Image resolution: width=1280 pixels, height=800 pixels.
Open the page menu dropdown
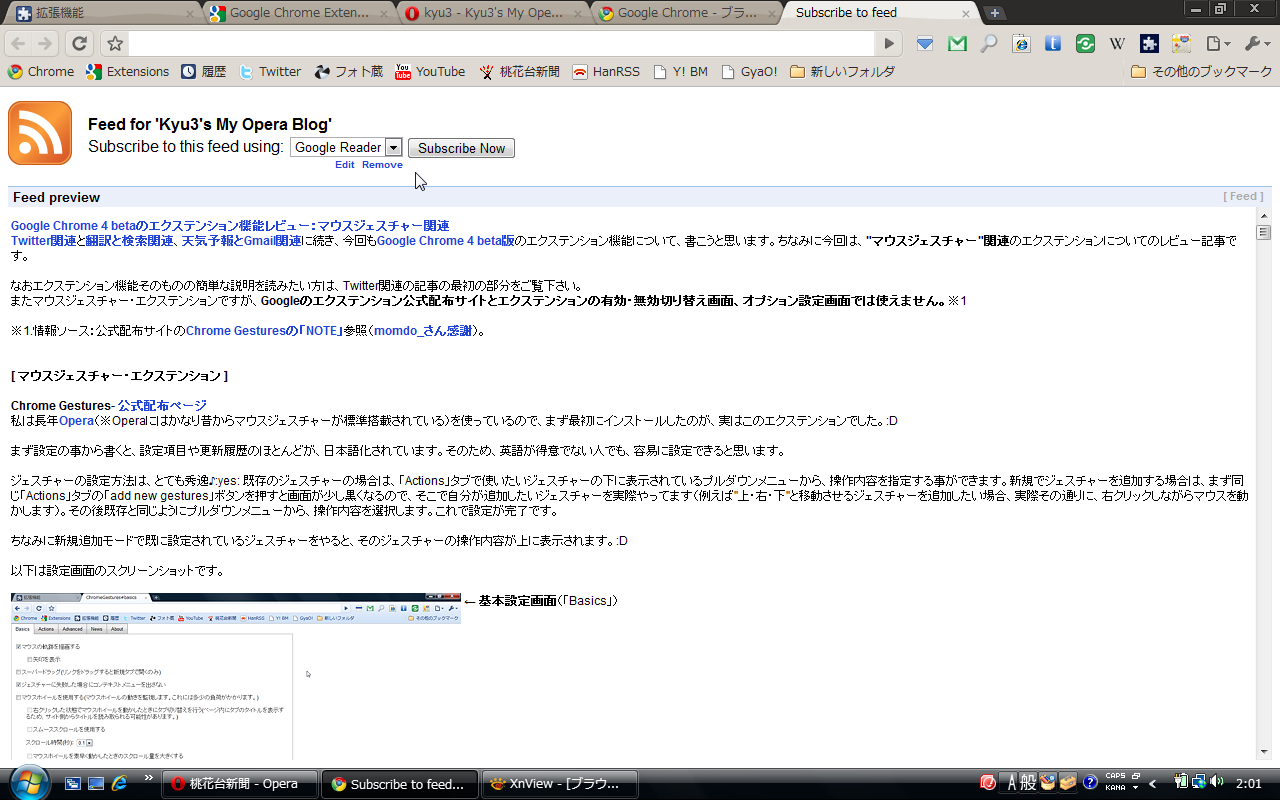[1217, 44]
